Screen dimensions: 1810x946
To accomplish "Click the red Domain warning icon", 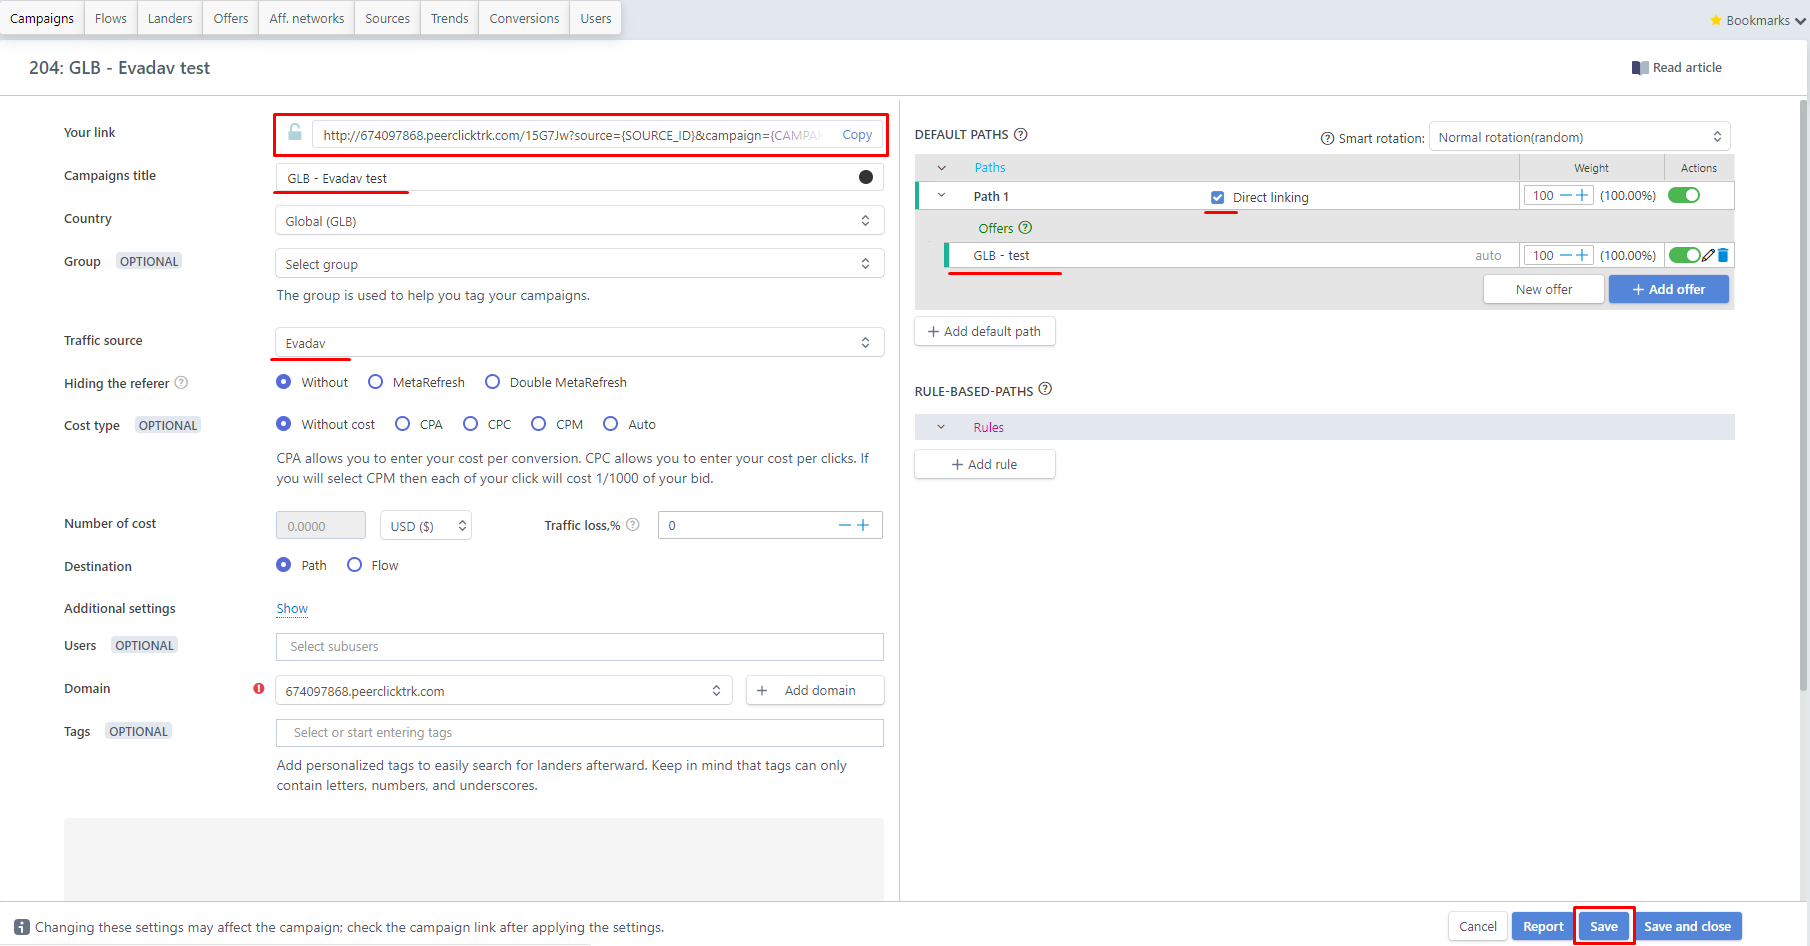I will [259, 688].
